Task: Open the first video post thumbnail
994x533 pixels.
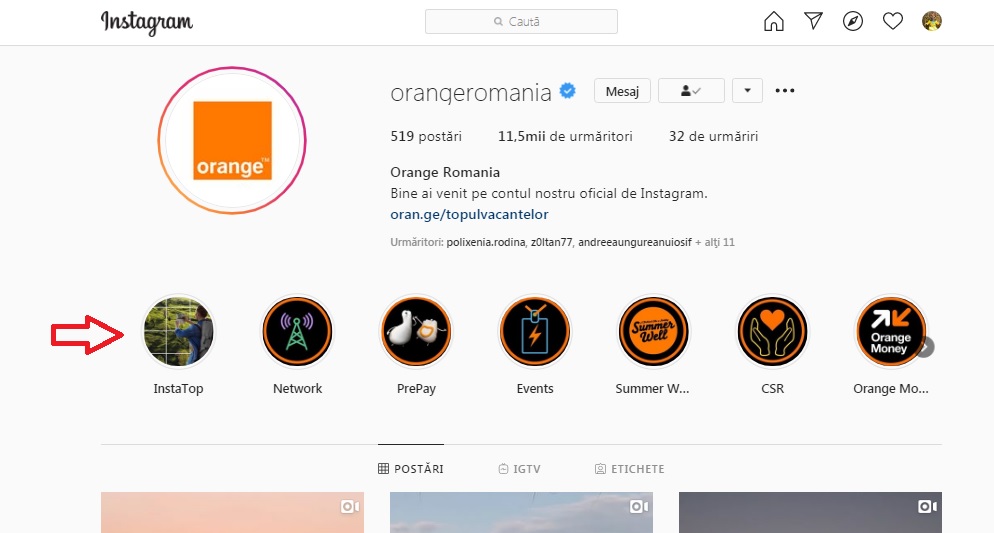Action: point(232,513)
